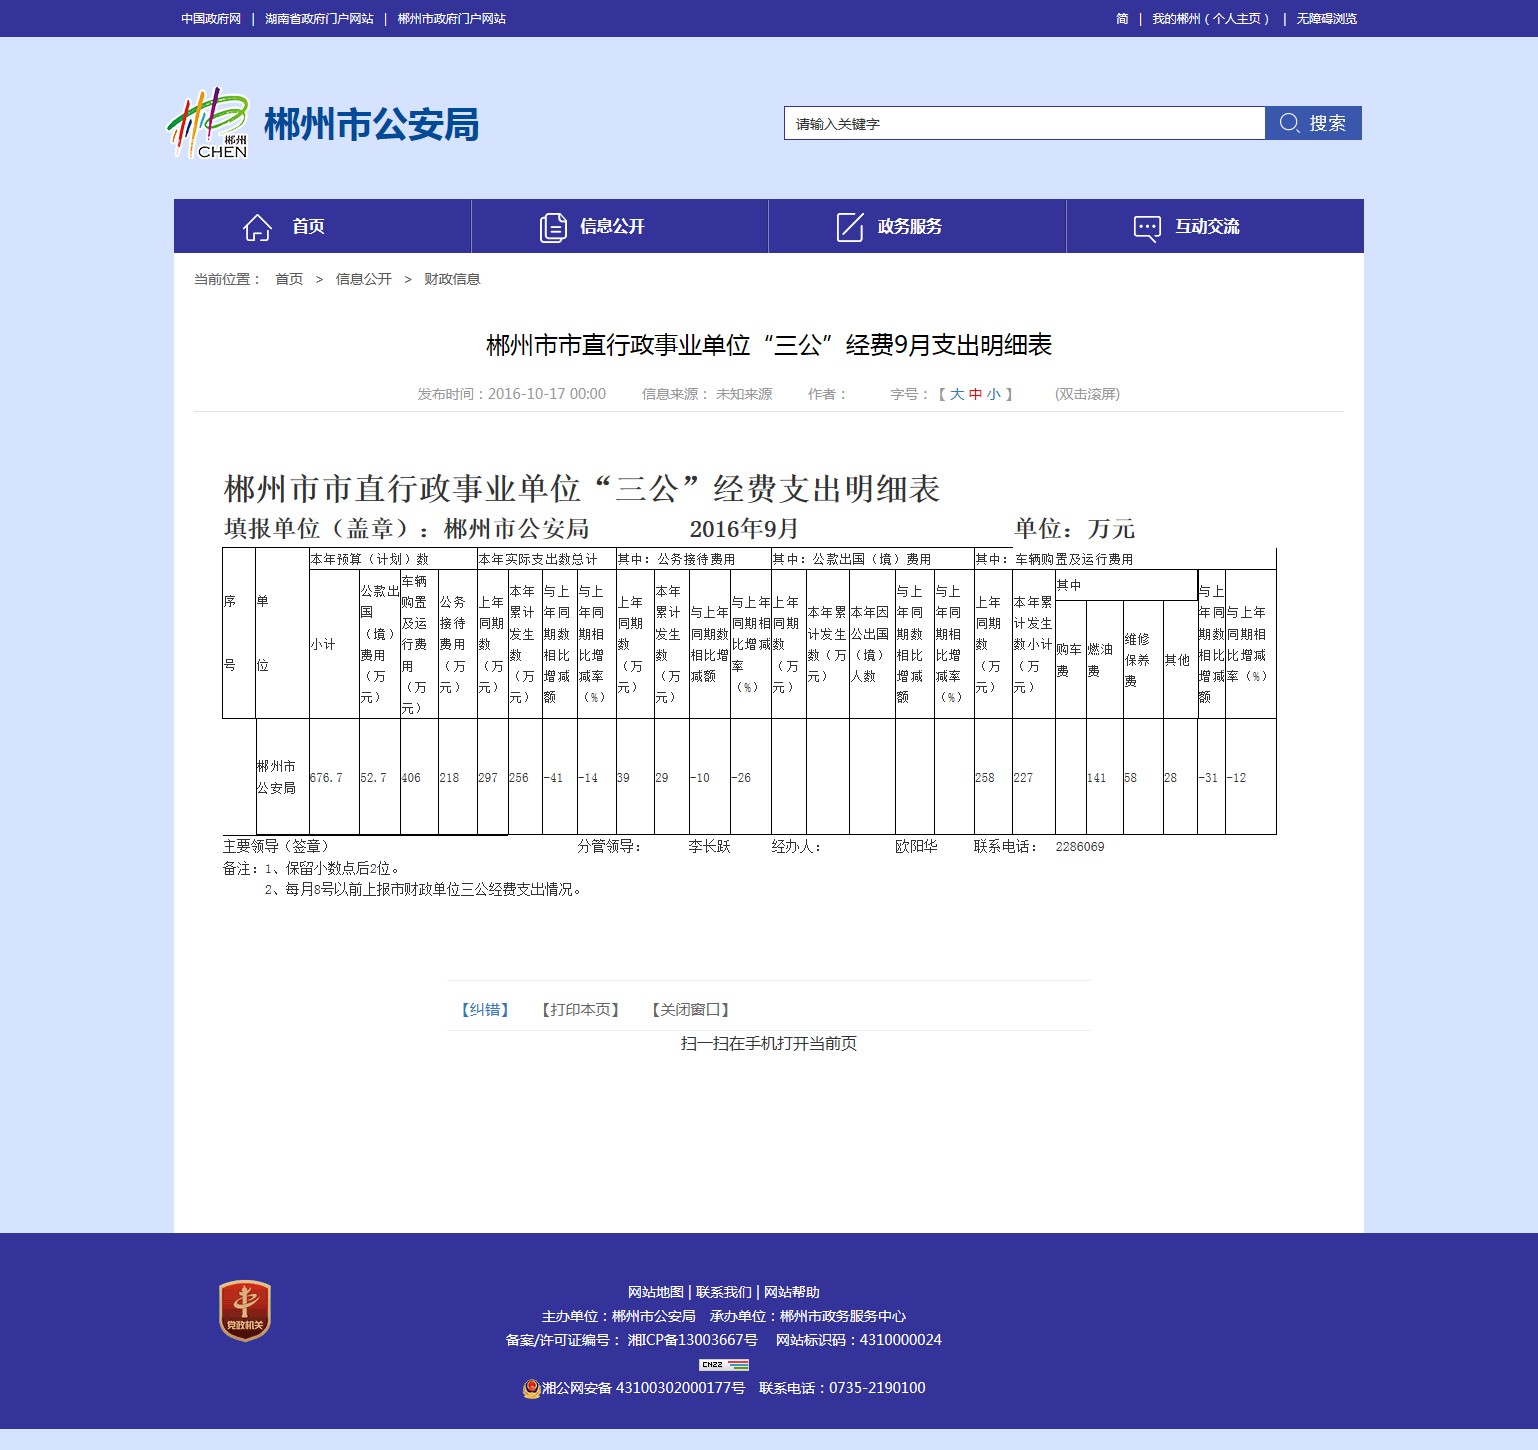Viewport: 1538px width, 1450px height.
Task: Switch to simplified Chinese via 简 link
Action: click(x=1122, y=19)
